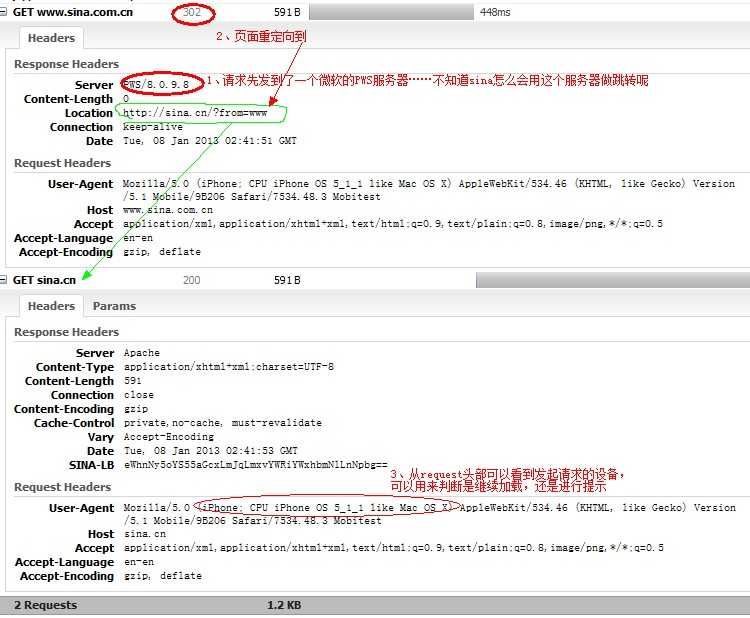This screenshot has width=750, height=618.
Task: Select the SINA-LB header value
Action: 256,464
